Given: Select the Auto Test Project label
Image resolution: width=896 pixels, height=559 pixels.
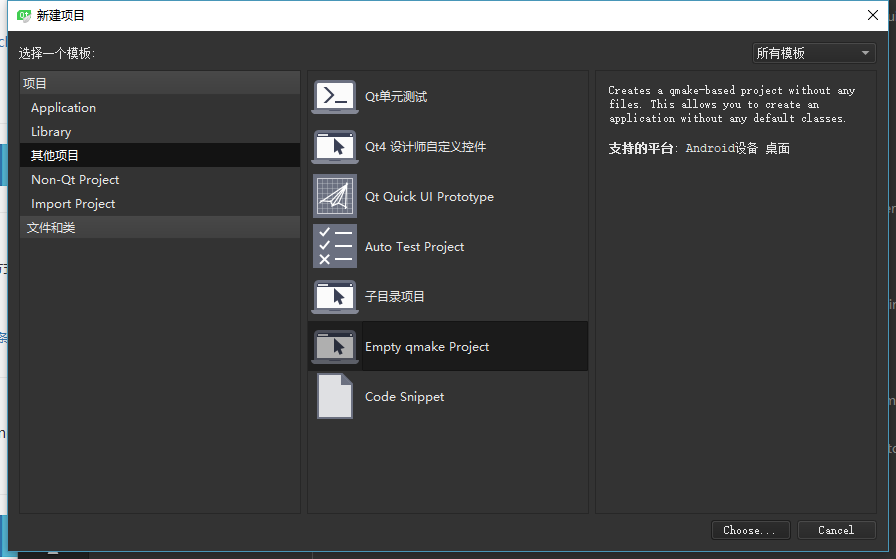Looking at the screenshot, I should coord(414,246).
